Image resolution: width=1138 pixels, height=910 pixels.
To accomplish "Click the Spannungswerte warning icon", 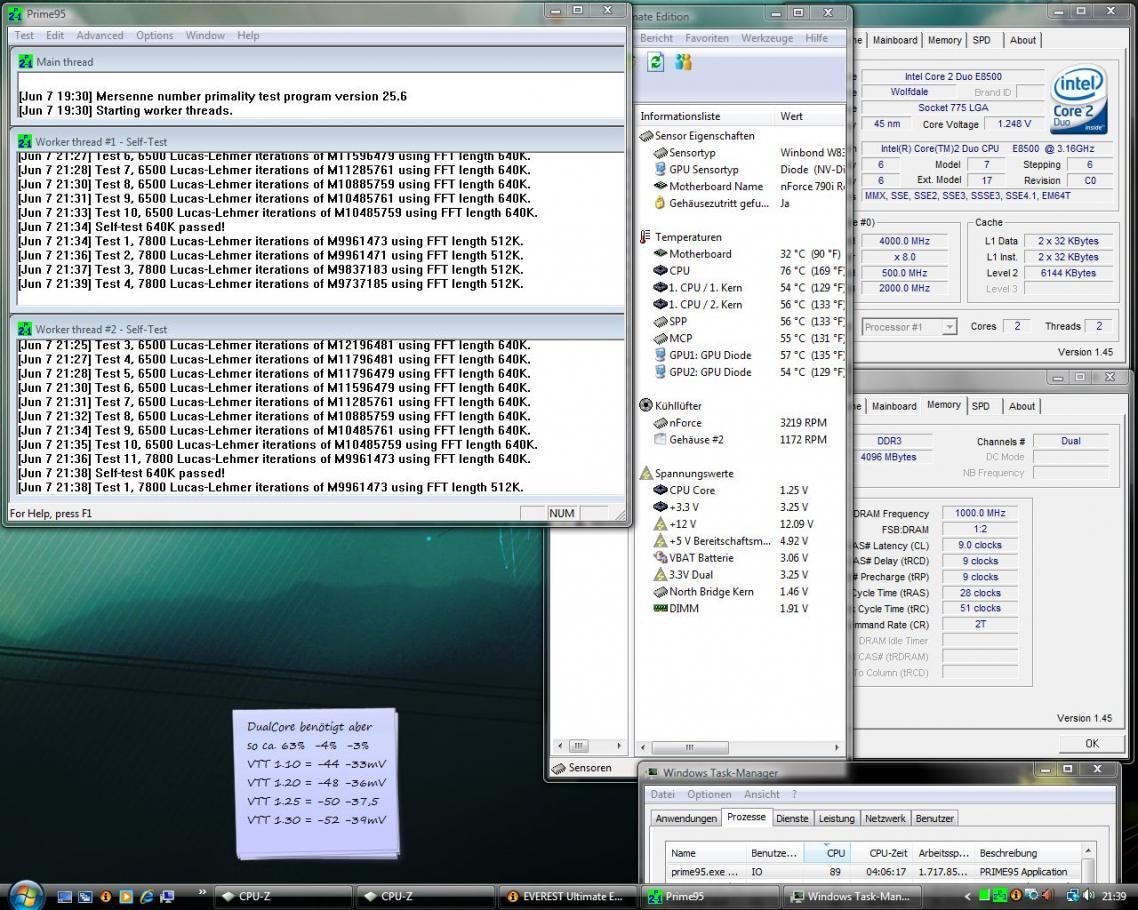I will tap(645, 473).
